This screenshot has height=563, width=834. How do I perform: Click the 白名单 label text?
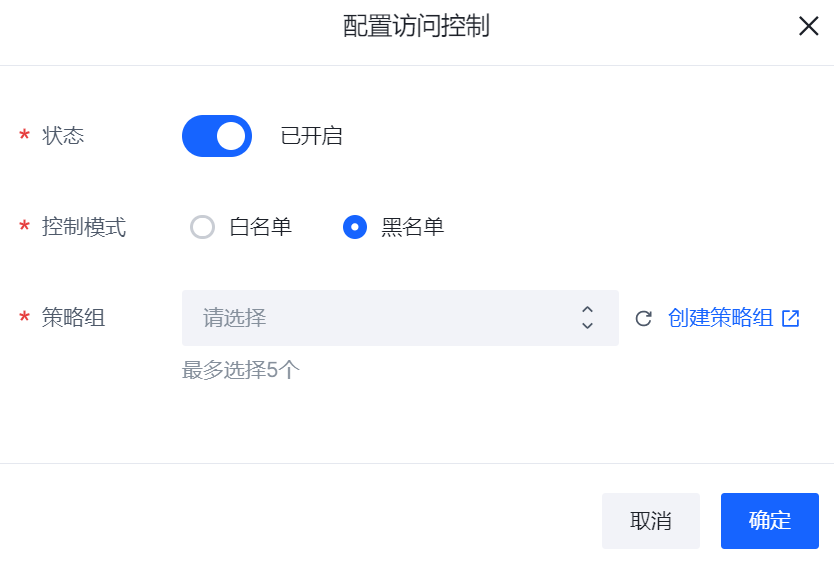[261, 227]
